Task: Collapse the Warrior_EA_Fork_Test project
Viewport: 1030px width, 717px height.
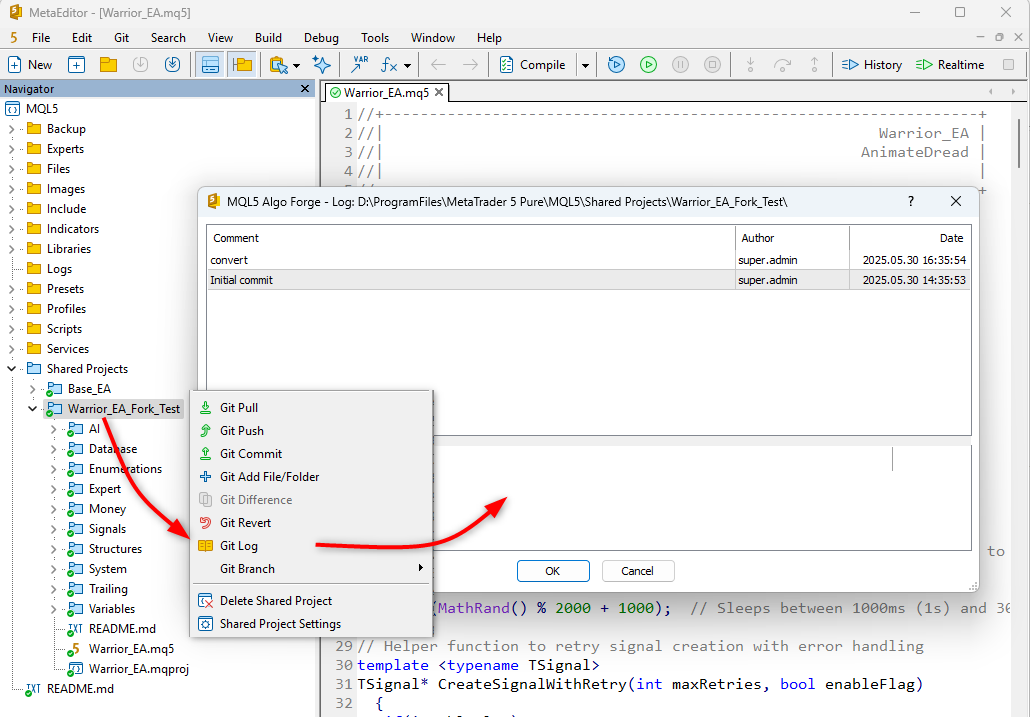Action: click(32, 409)
